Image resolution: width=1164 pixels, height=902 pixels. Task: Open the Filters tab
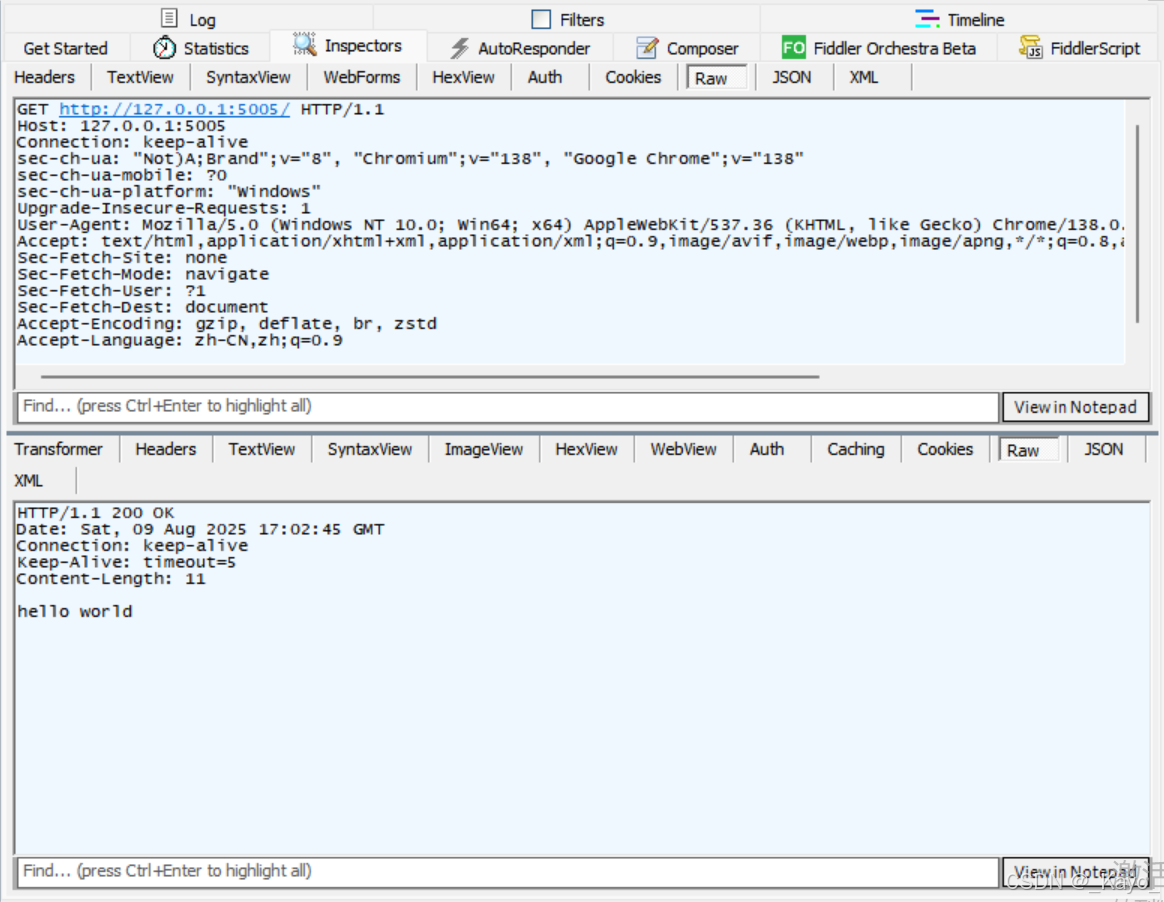pyautogui.click(x=567, y=19)
